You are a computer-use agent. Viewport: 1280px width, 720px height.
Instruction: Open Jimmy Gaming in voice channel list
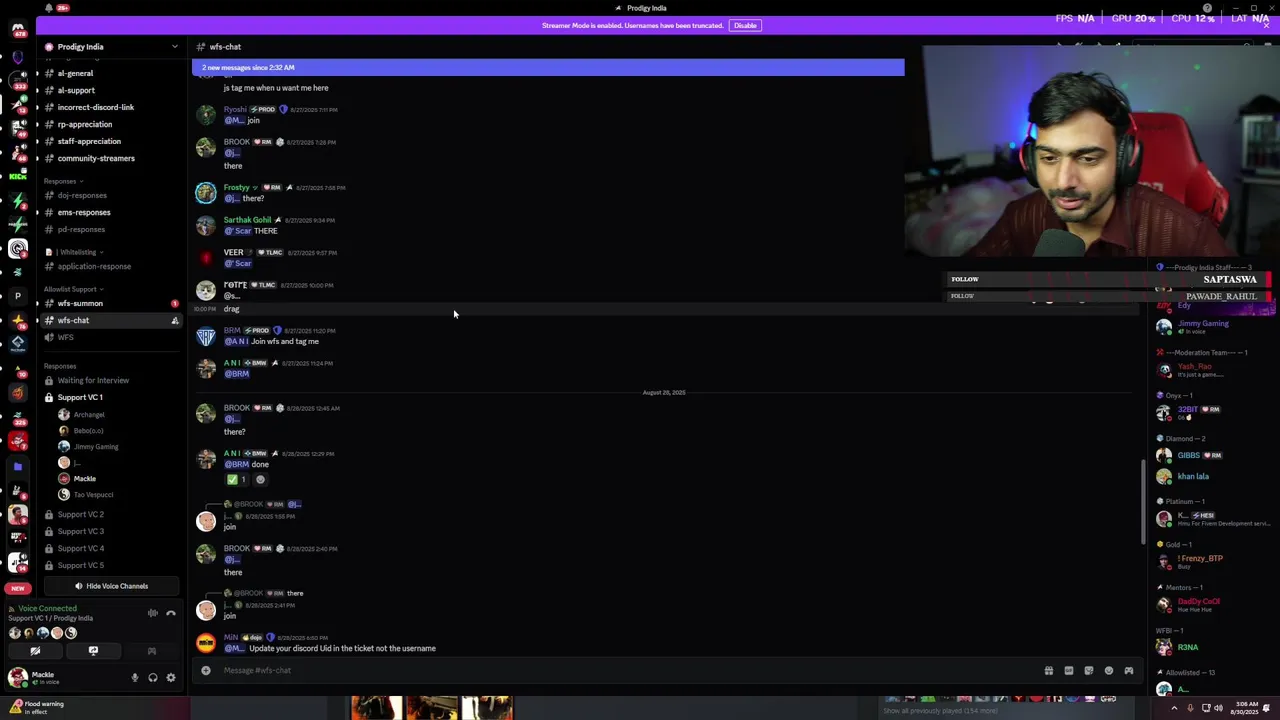tap(96, 447)
